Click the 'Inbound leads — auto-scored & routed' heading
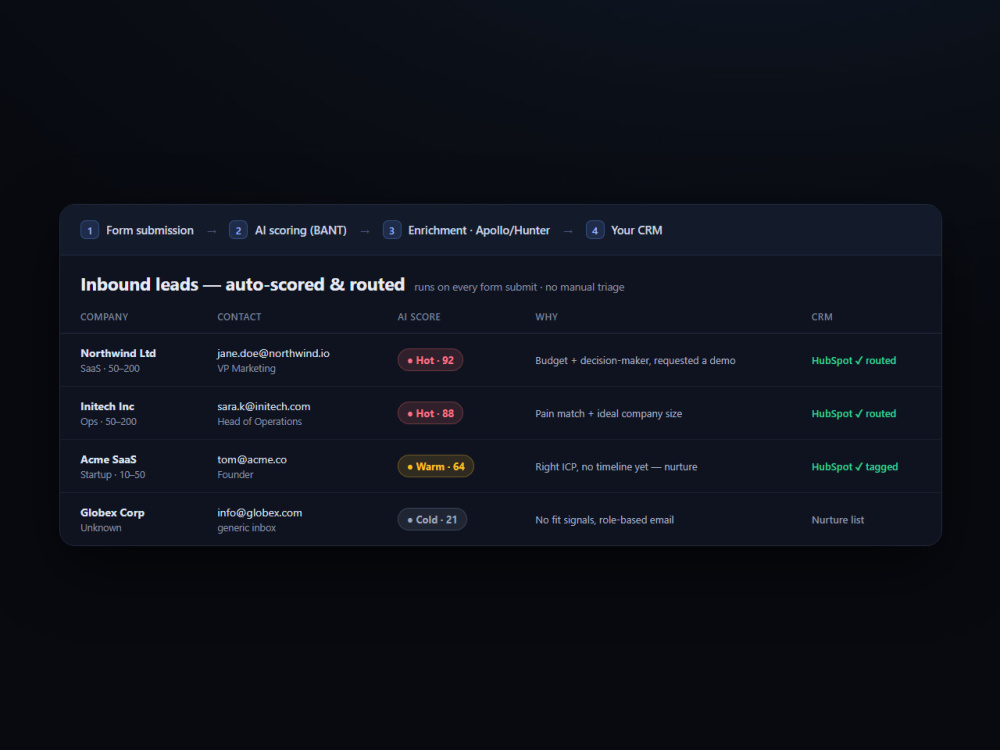Image resolution: width=1000 pixels, height=750 pixels. (x=242, y=284)
